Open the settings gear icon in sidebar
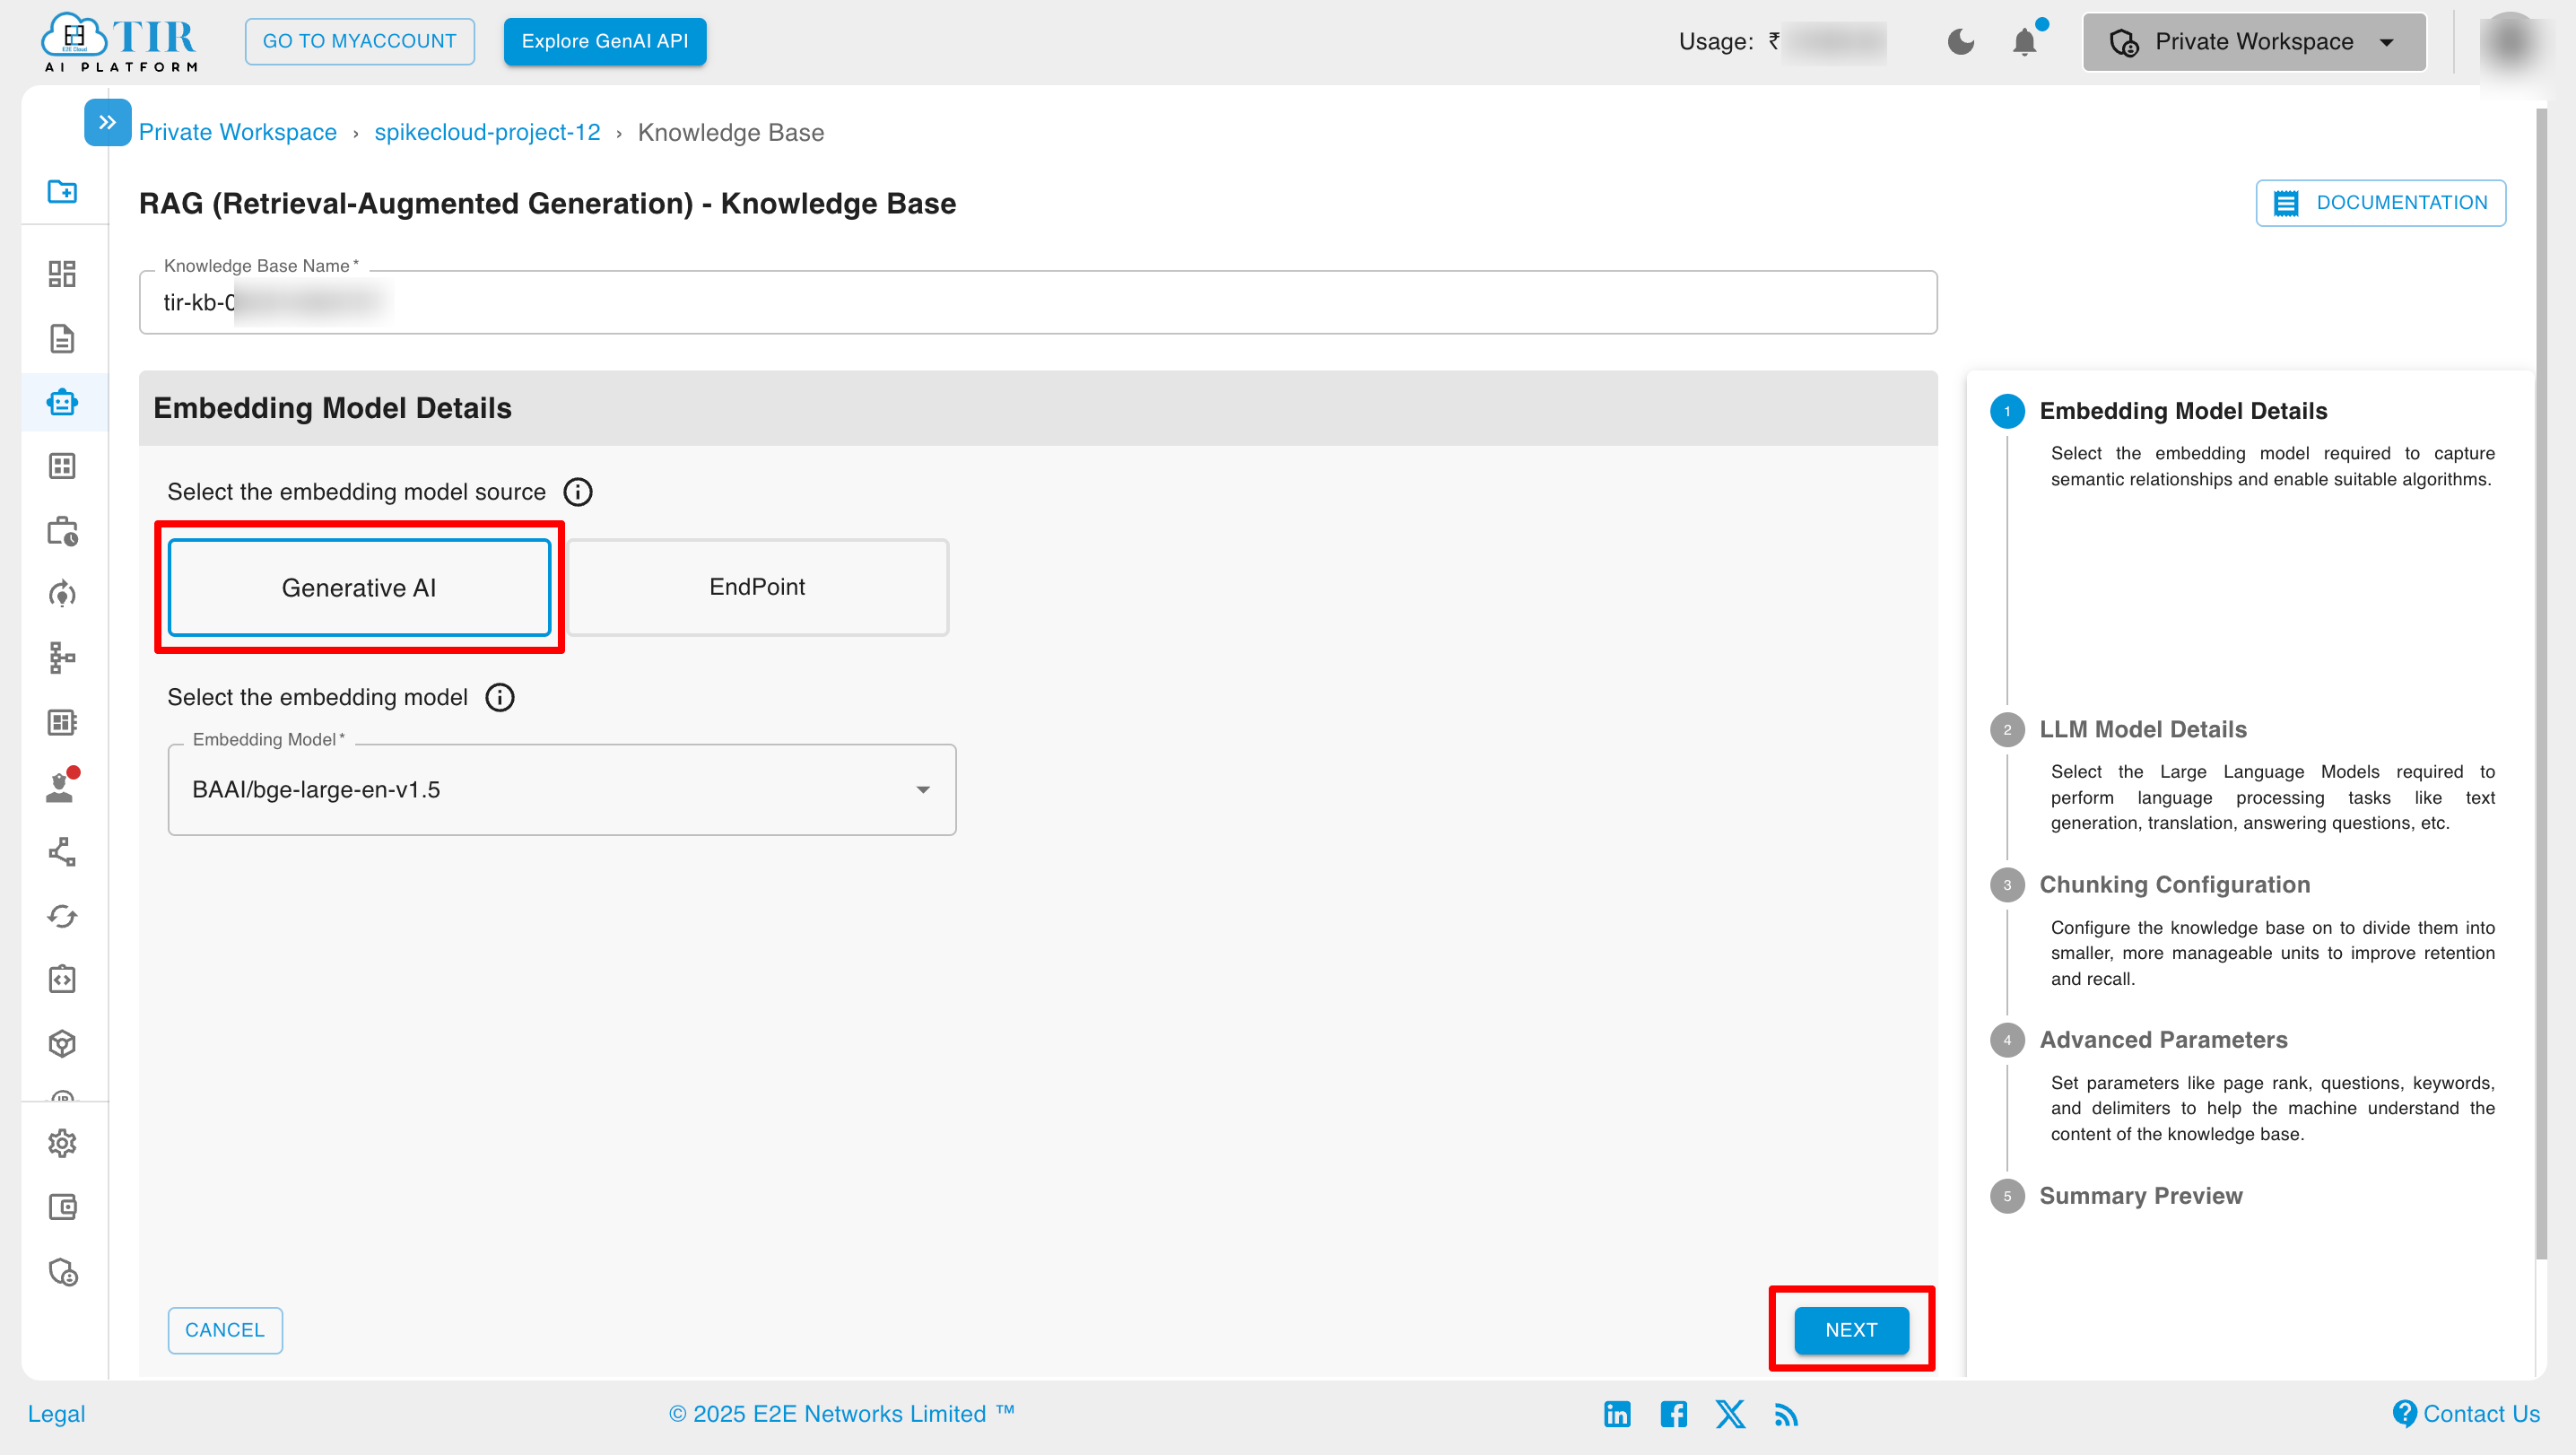The width and height of the screenshot is (2576, 1455). 62,1143
